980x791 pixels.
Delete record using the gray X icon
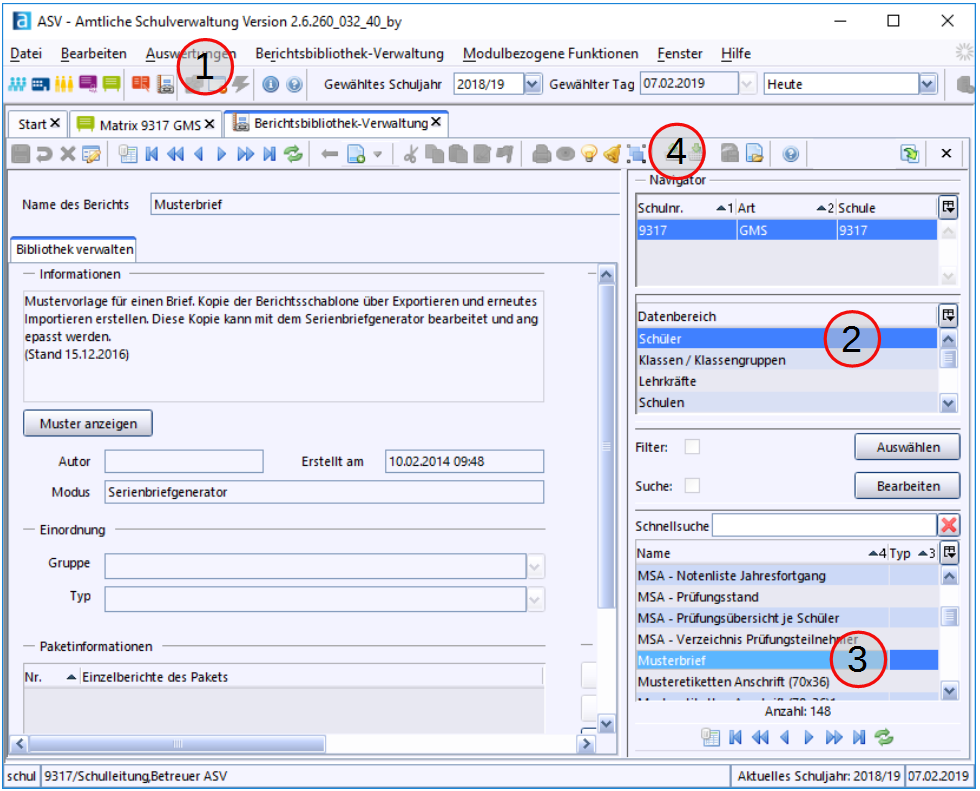[x=68, y=154]
